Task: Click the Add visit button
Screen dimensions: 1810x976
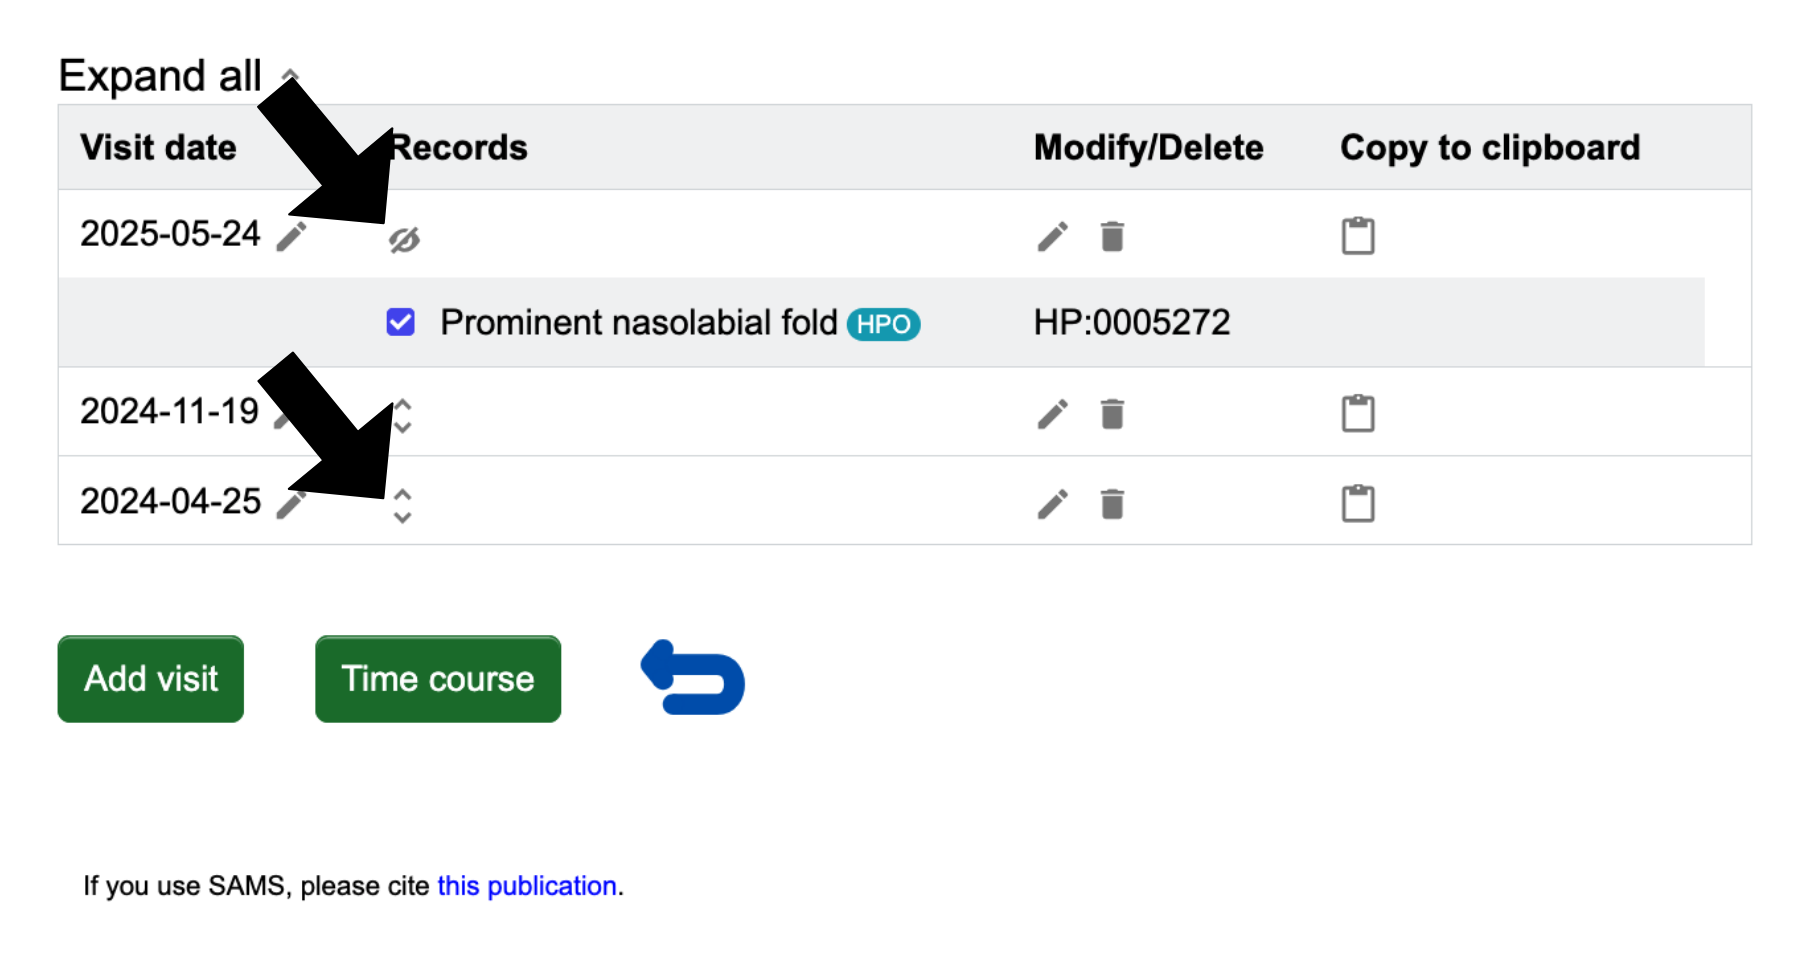Action: pyautogui.click(x=151, y=679)
